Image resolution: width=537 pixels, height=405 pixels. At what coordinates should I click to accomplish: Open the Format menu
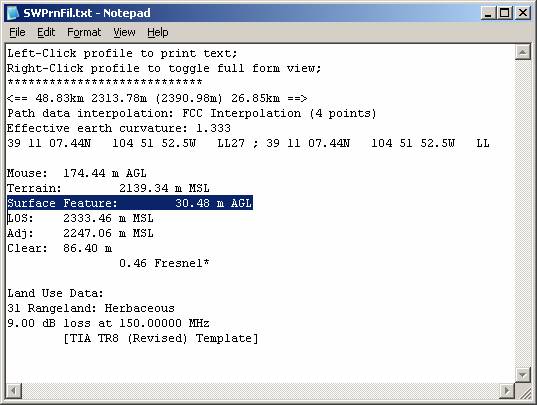point(84,33)
